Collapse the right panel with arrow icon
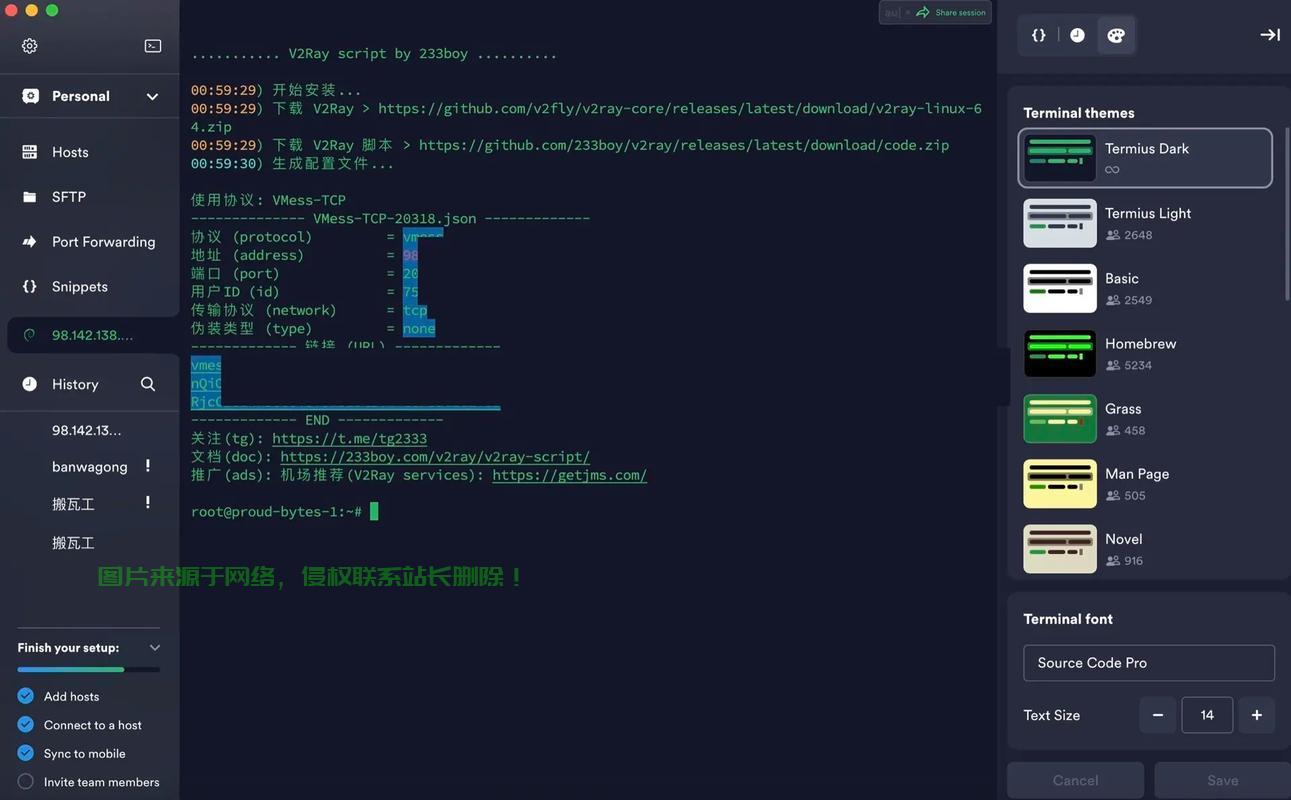 (1269, 35)
